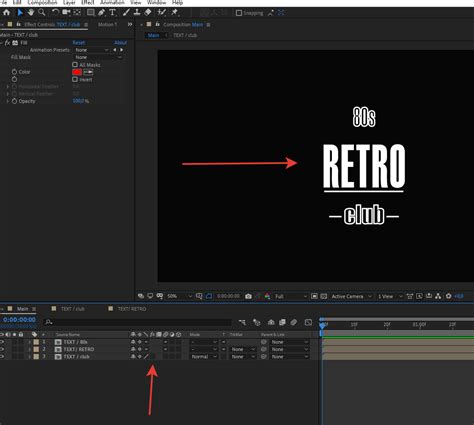474x425 pixels.
Task: Open the Effect menu
Action: pos(88,2)
